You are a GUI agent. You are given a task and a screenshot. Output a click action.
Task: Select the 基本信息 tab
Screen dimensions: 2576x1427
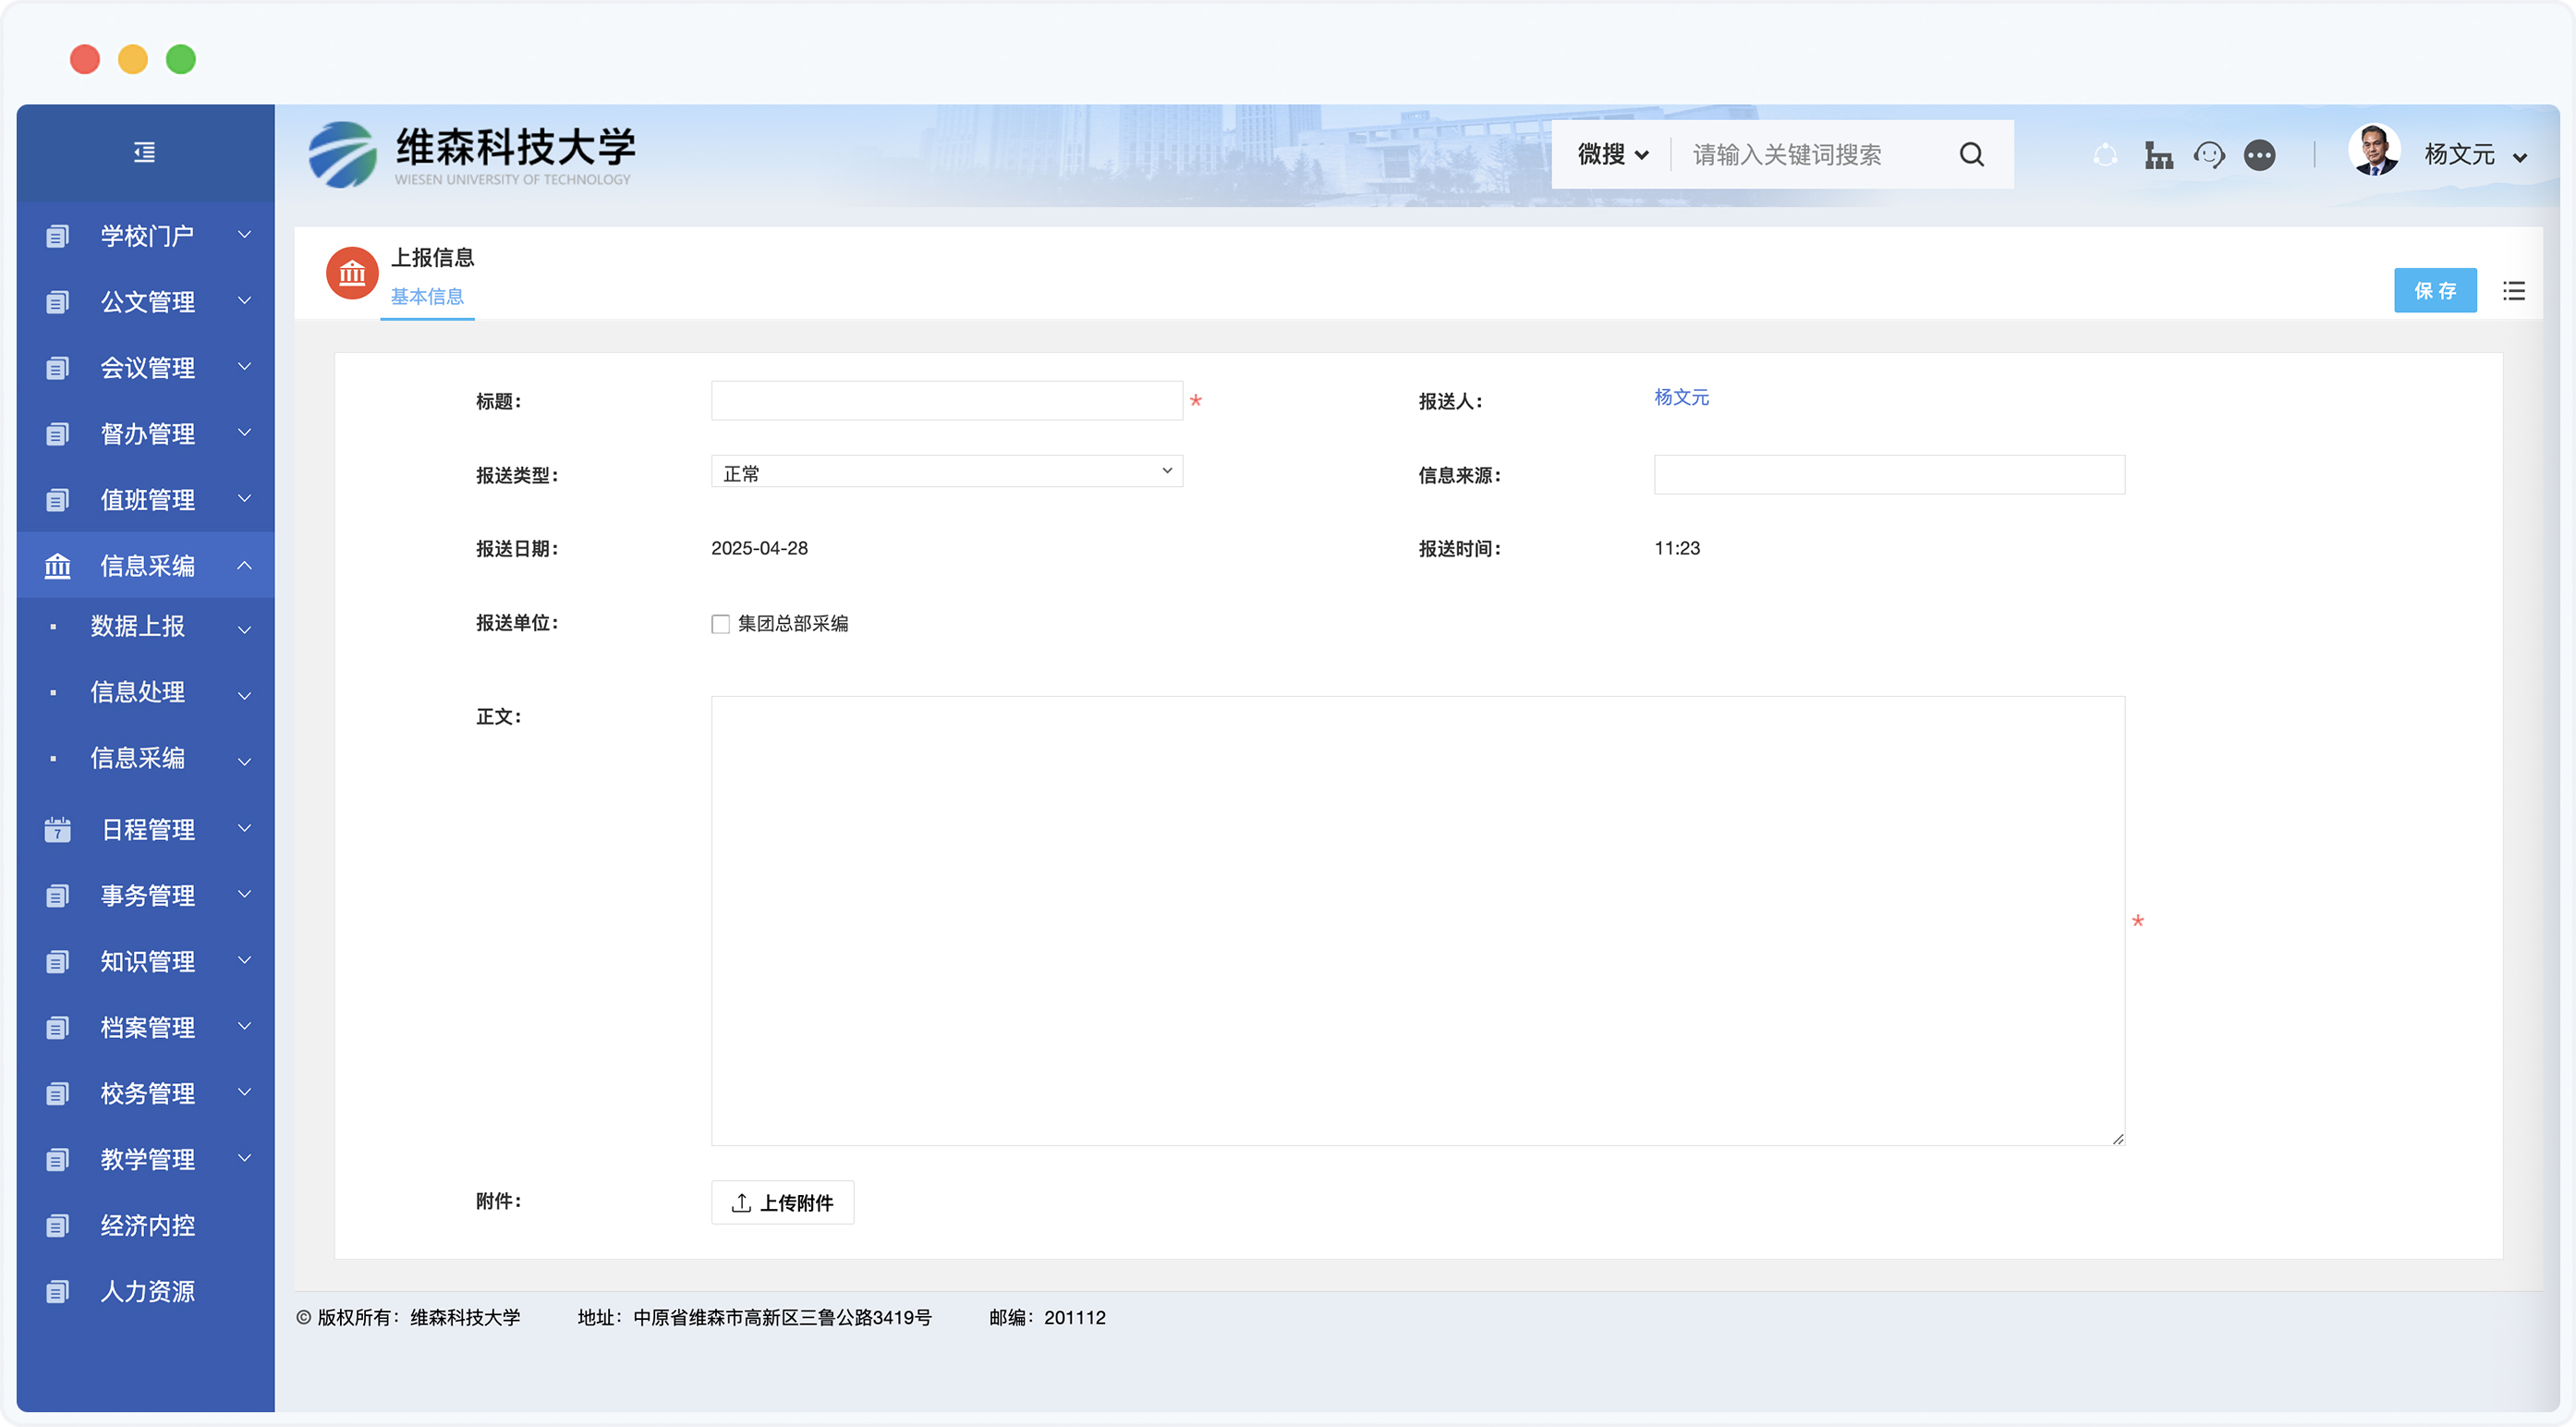427,297
